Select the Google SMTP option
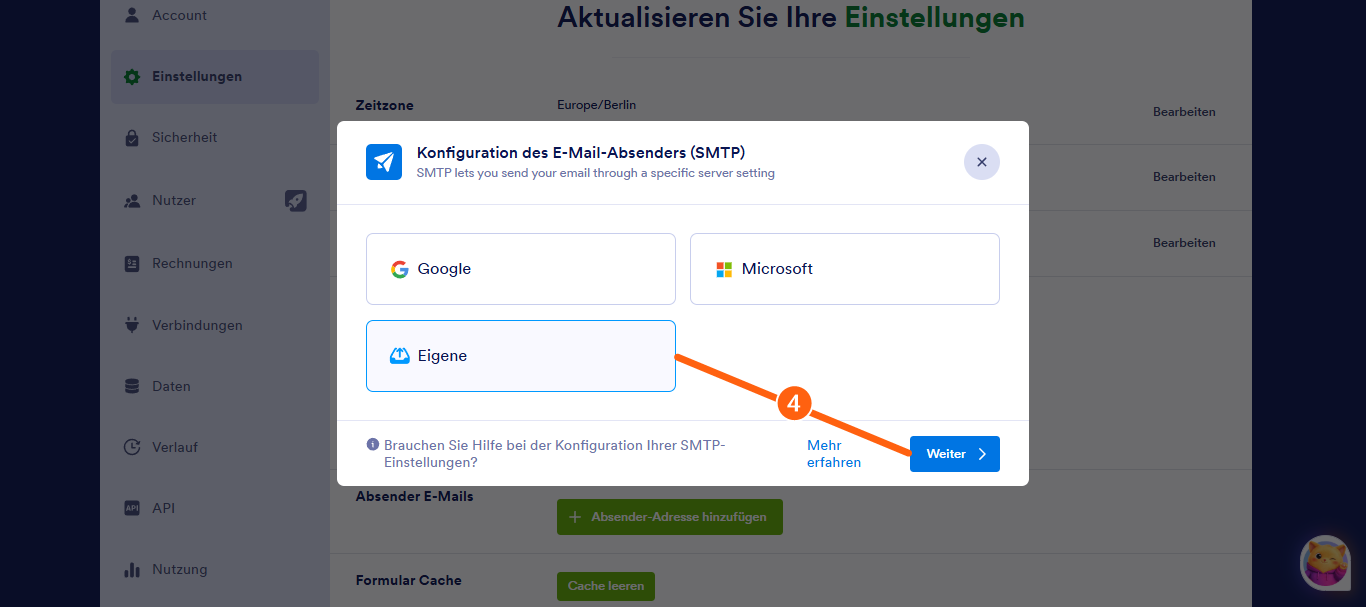1366x607 pixels. (x=521, y=269)
